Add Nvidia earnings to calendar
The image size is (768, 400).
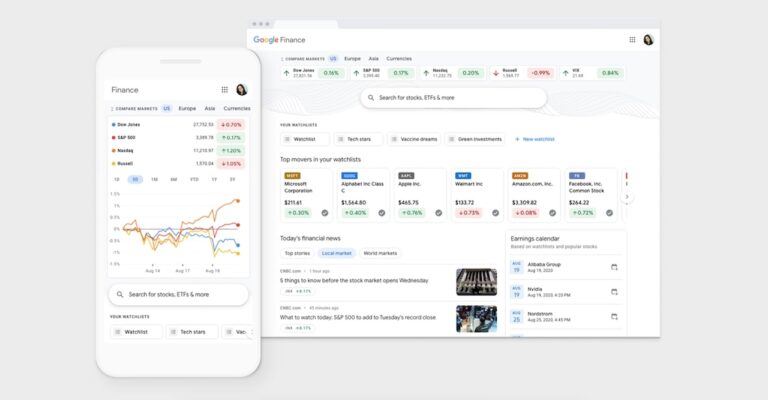coord(614,292)
